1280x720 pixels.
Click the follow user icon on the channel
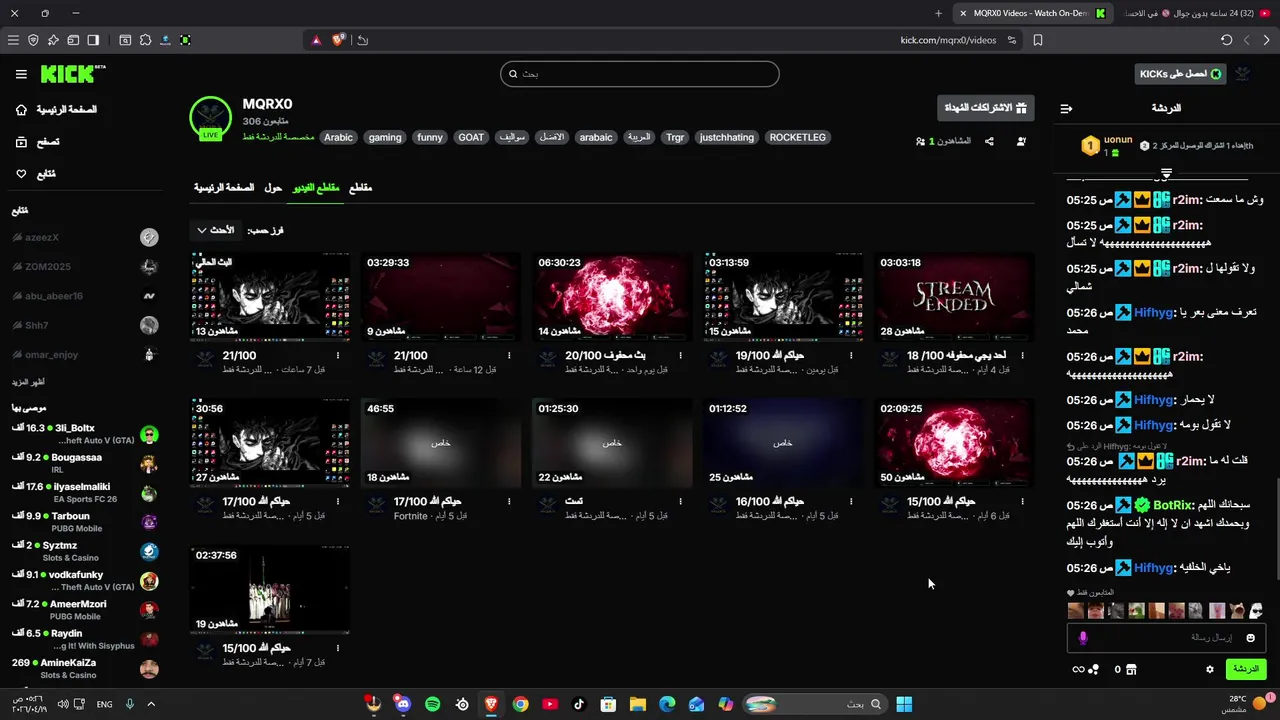click(x=1021, y=141)
